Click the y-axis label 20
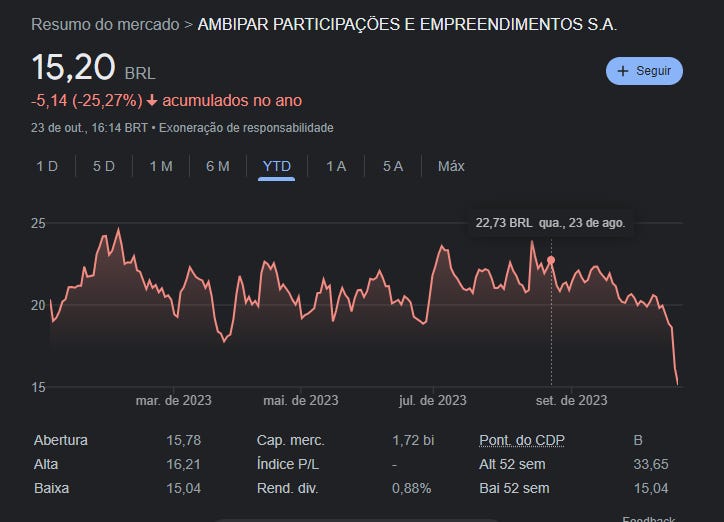 tap(38, 305)
